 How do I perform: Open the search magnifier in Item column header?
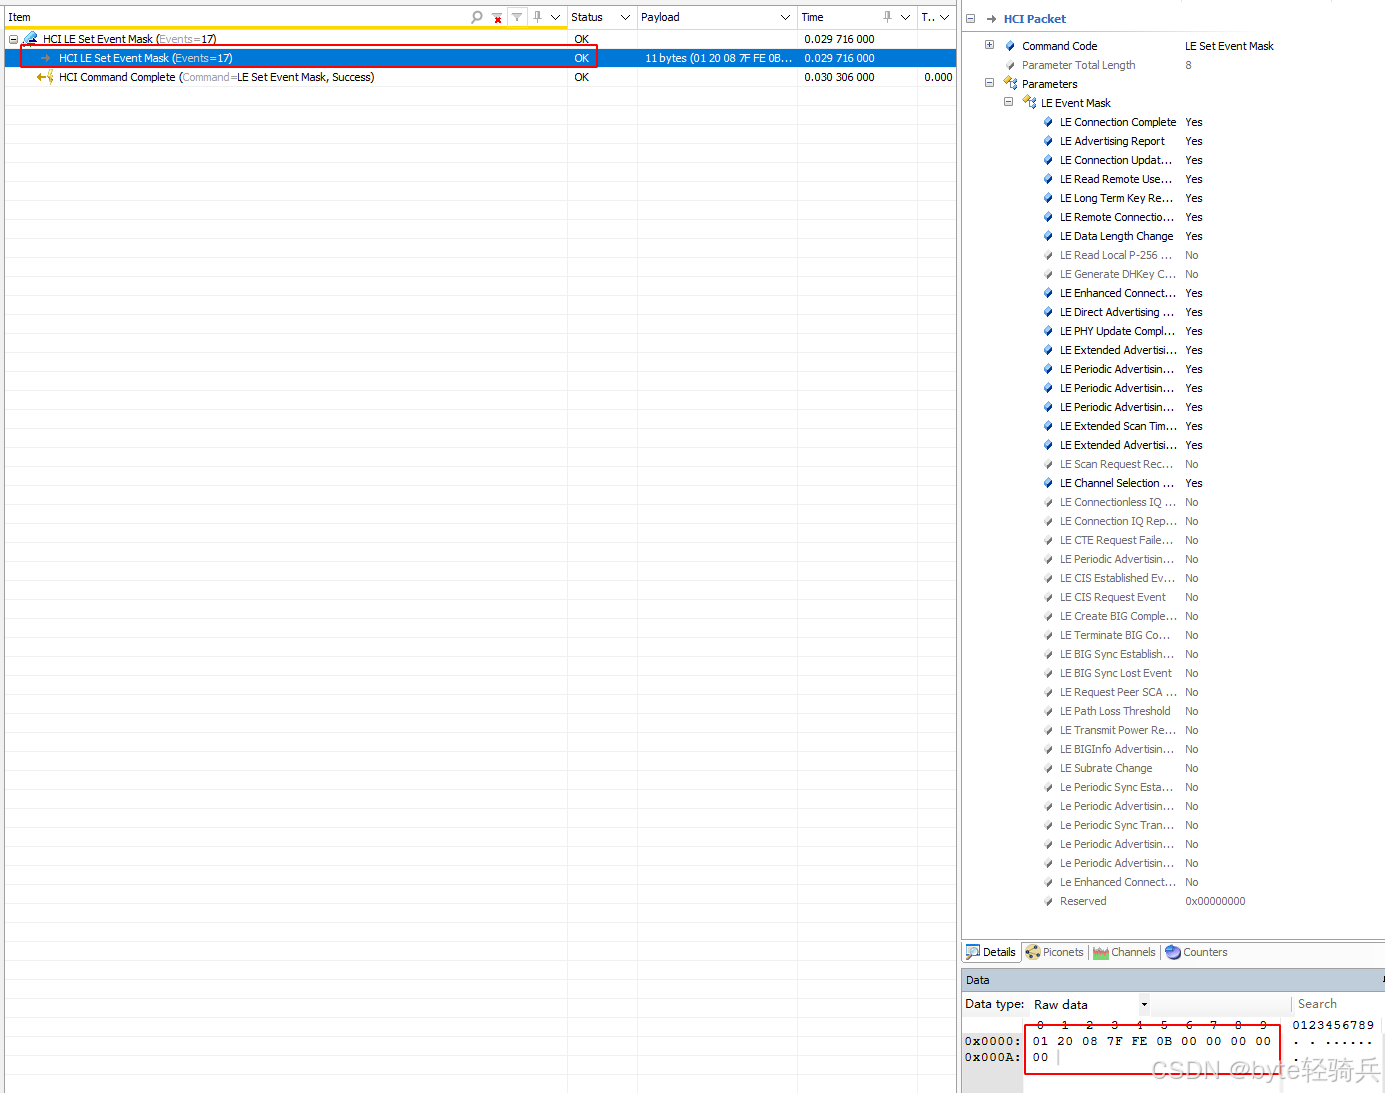[477, 17]
